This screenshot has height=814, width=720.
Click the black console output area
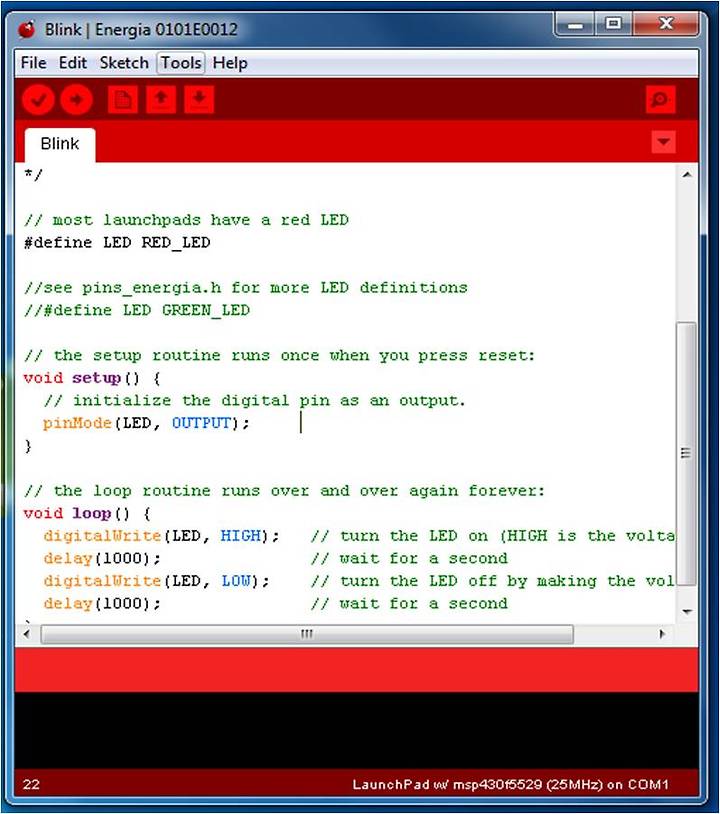[x=356, y=730]
